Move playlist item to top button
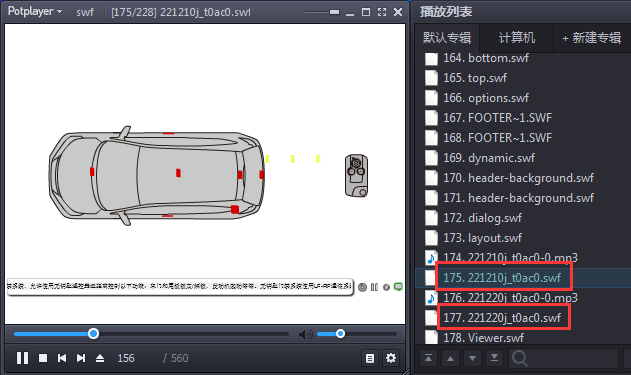The width and height of the screenshot is (631, 375). 429,358
